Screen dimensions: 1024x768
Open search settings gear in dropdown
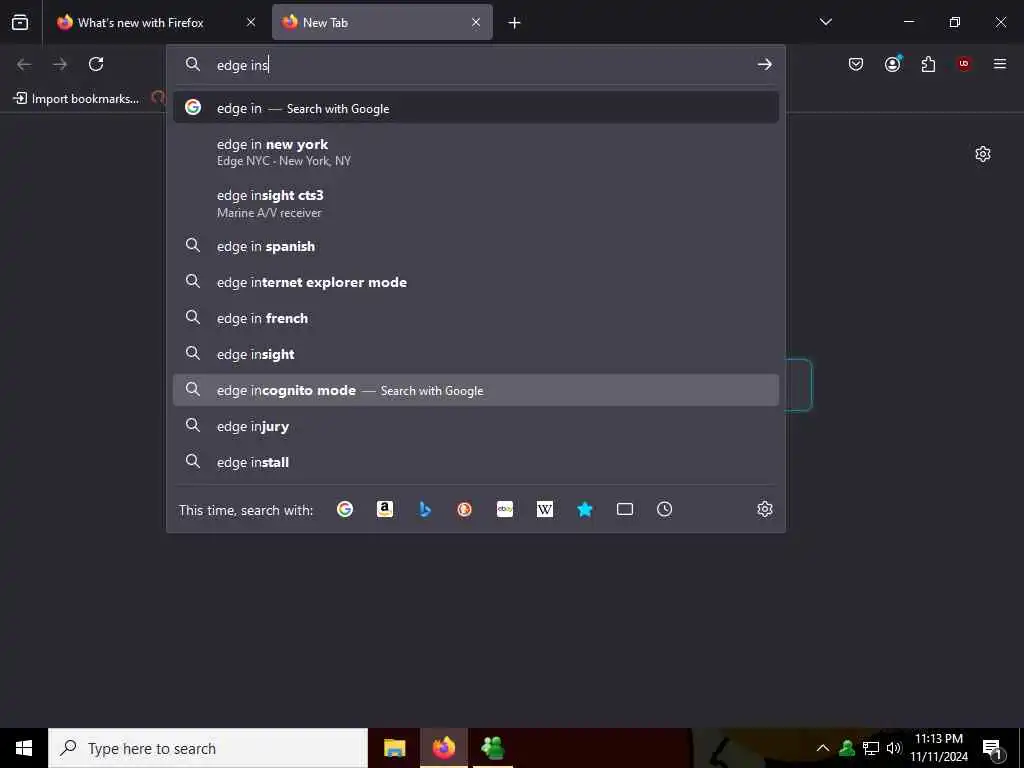[x=765, y=509]
